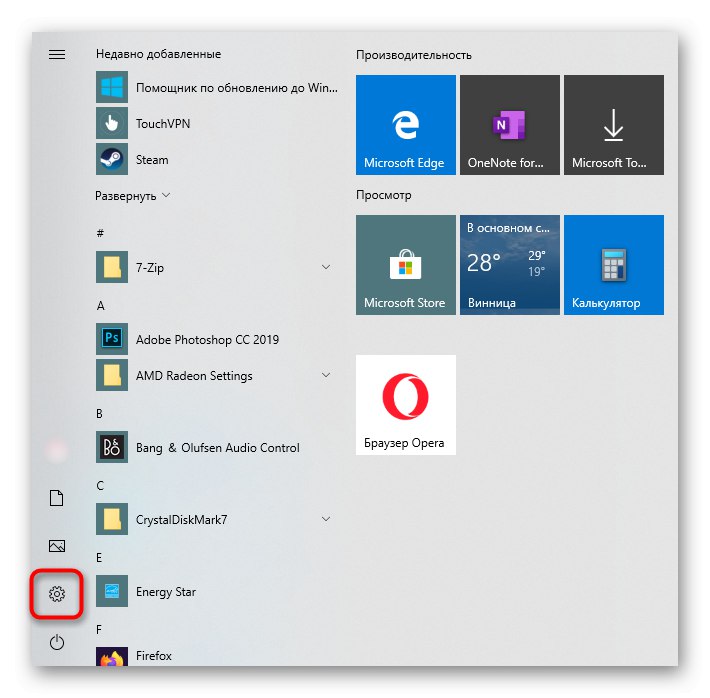Open Settings via the gear icon
The width and height of the screenshot is (710, 698).
(57, 593)
